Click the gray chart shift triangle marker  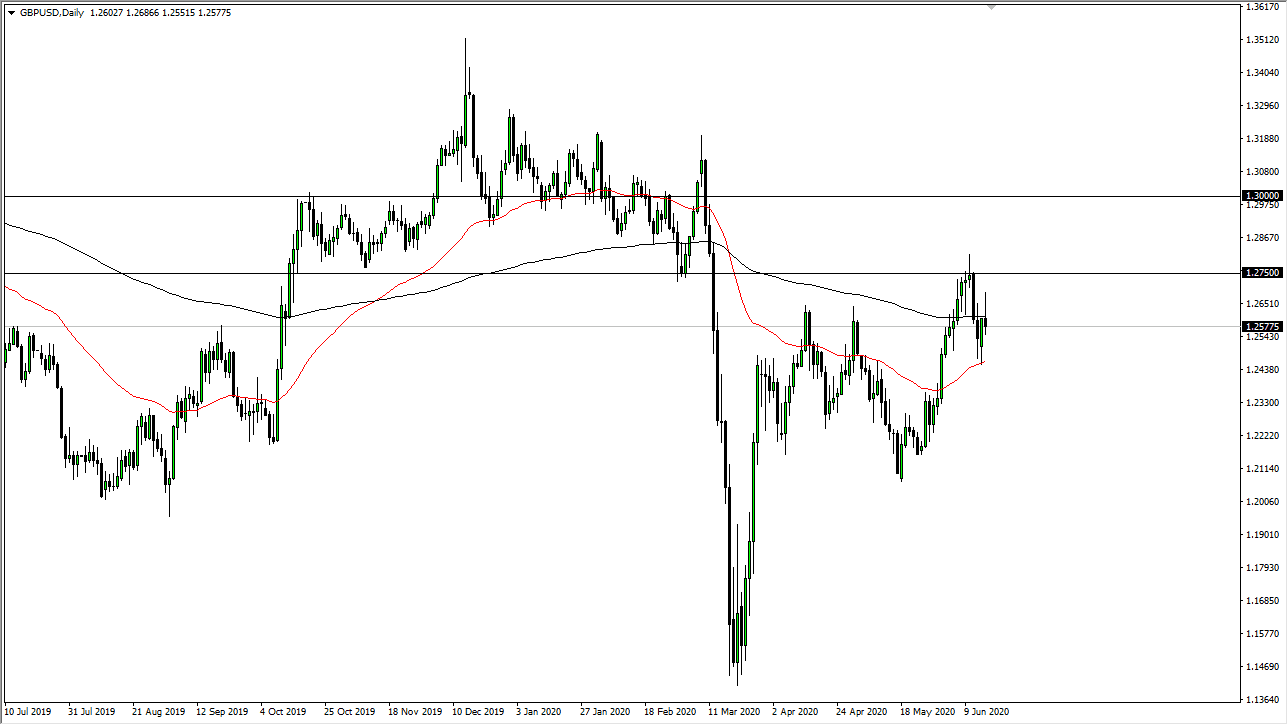click(x=992, y=6)
